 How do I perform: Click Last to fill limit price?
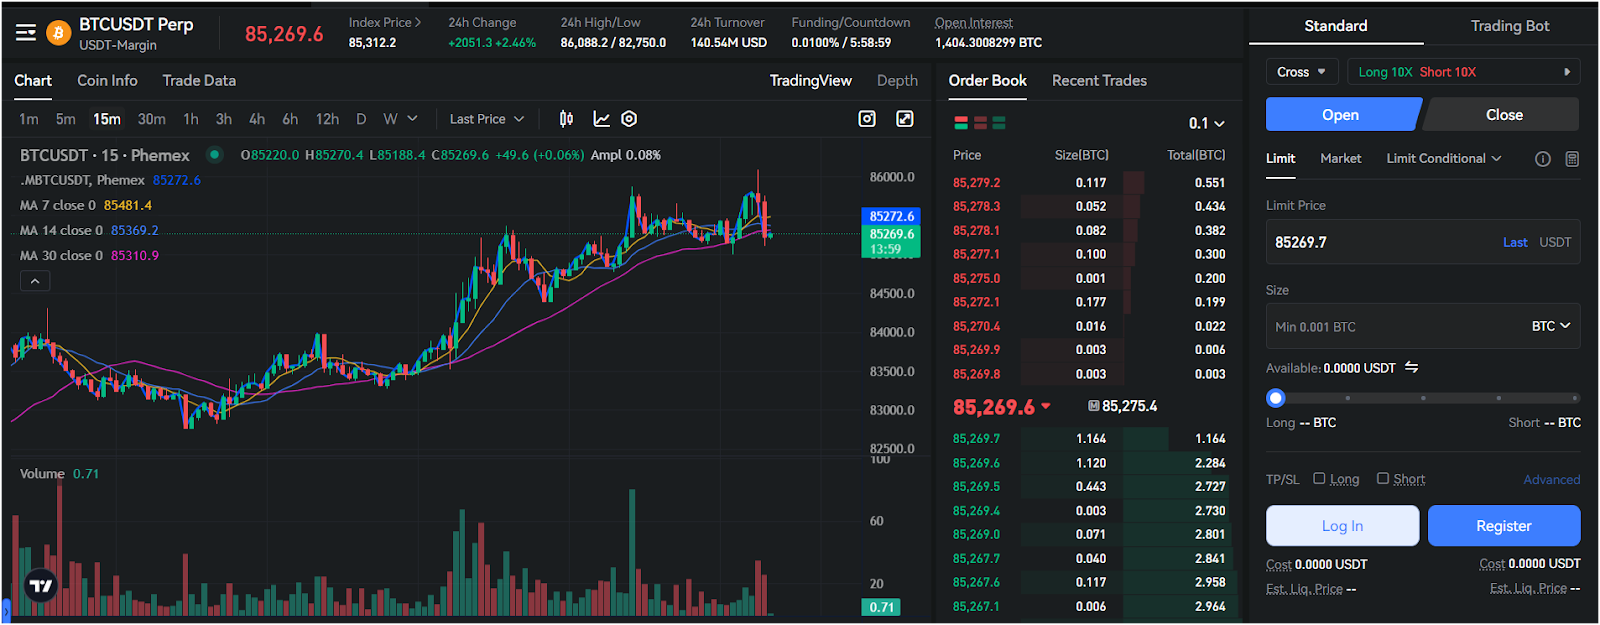point(1515,242)
